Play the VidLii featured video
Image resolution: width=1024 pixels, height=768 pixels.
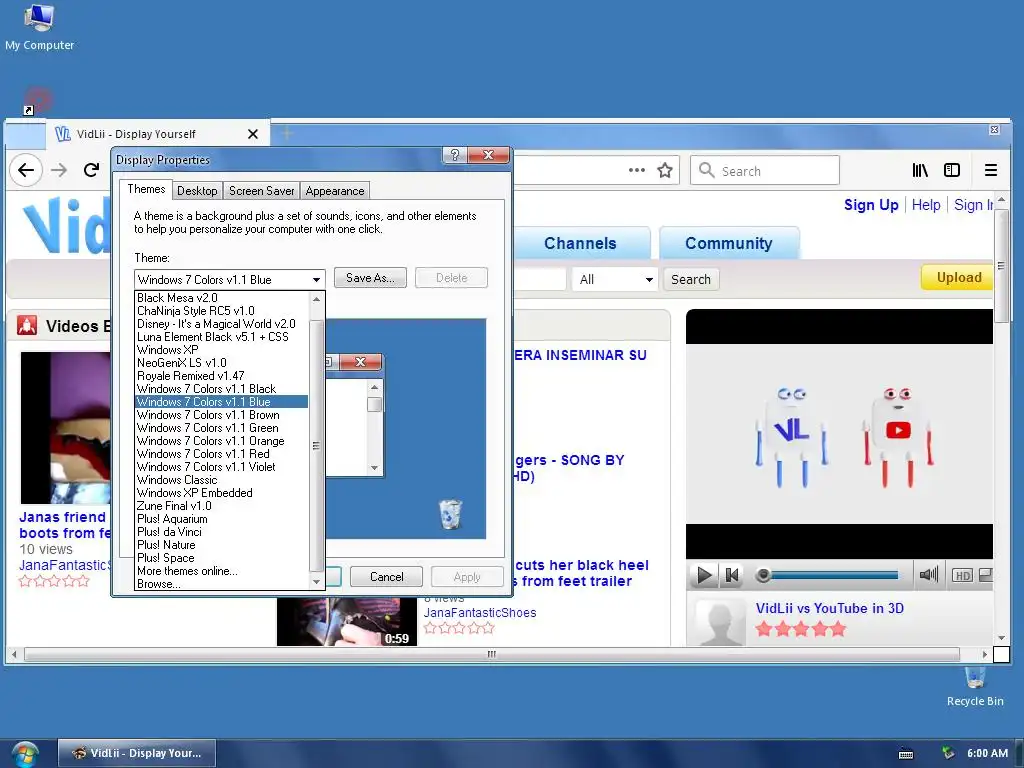coord(704,575)
